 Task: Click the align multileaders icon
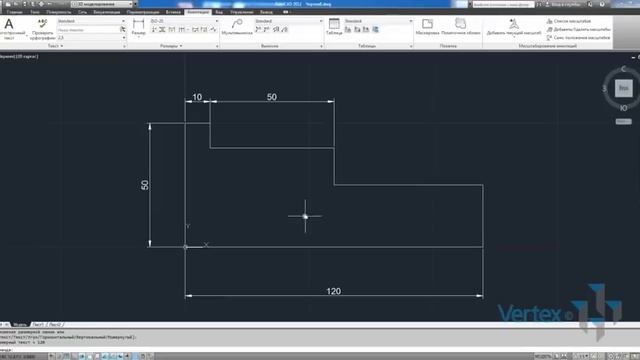(276, 29)
